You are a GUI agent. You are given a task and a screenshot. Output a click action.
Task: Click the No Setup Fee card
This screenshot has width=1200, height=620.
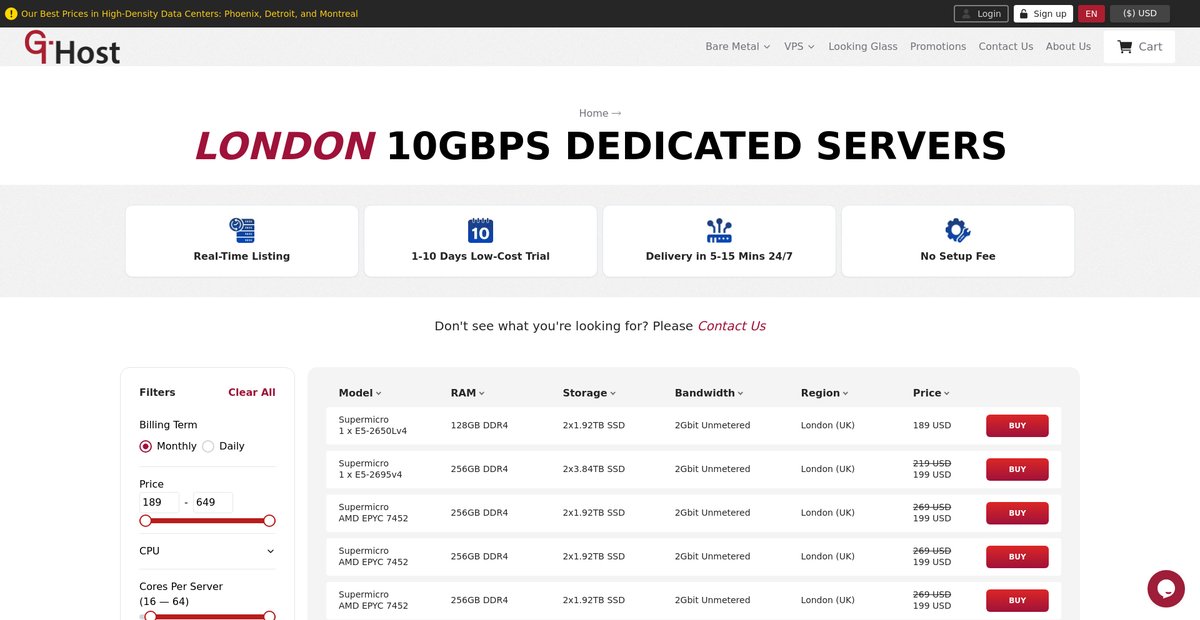958,241
